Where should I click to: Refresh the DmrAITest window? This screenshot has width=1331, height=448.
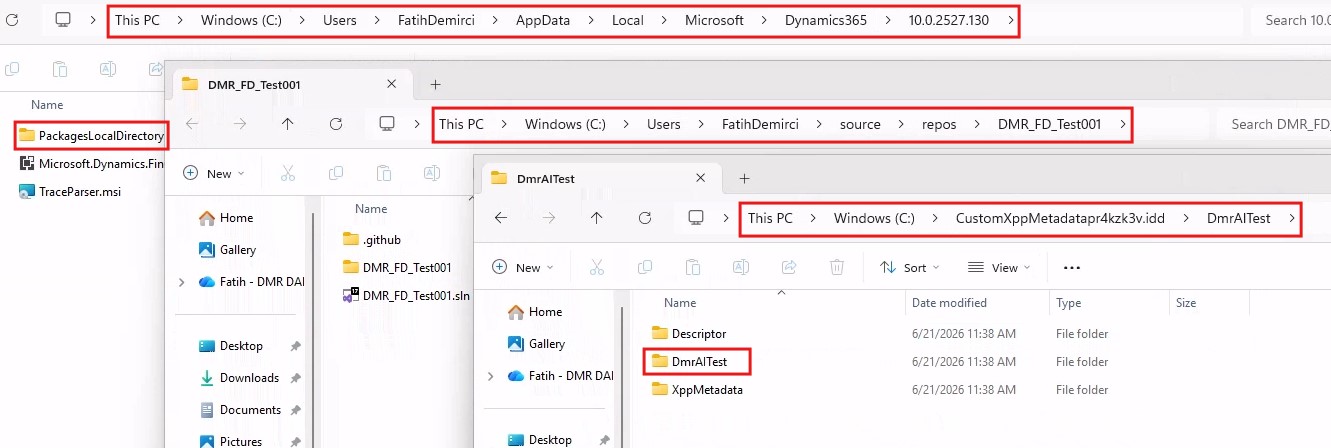[x=645, y=217]
